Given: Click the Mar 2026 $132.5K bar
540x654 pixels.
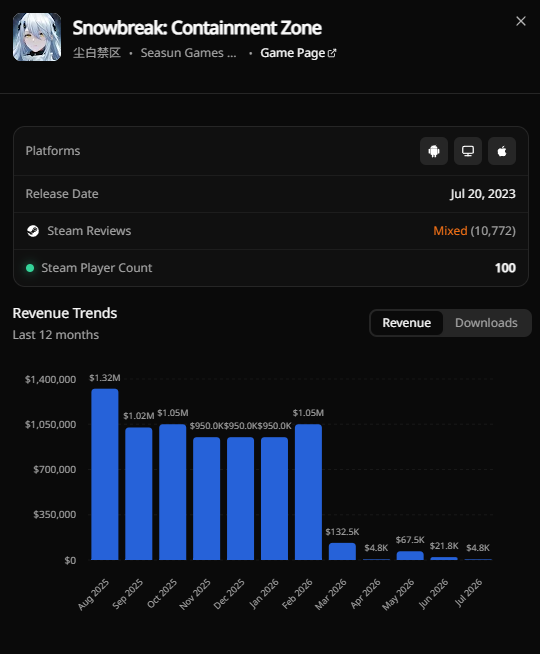Looking at the screenshot, I should [342, 551].
